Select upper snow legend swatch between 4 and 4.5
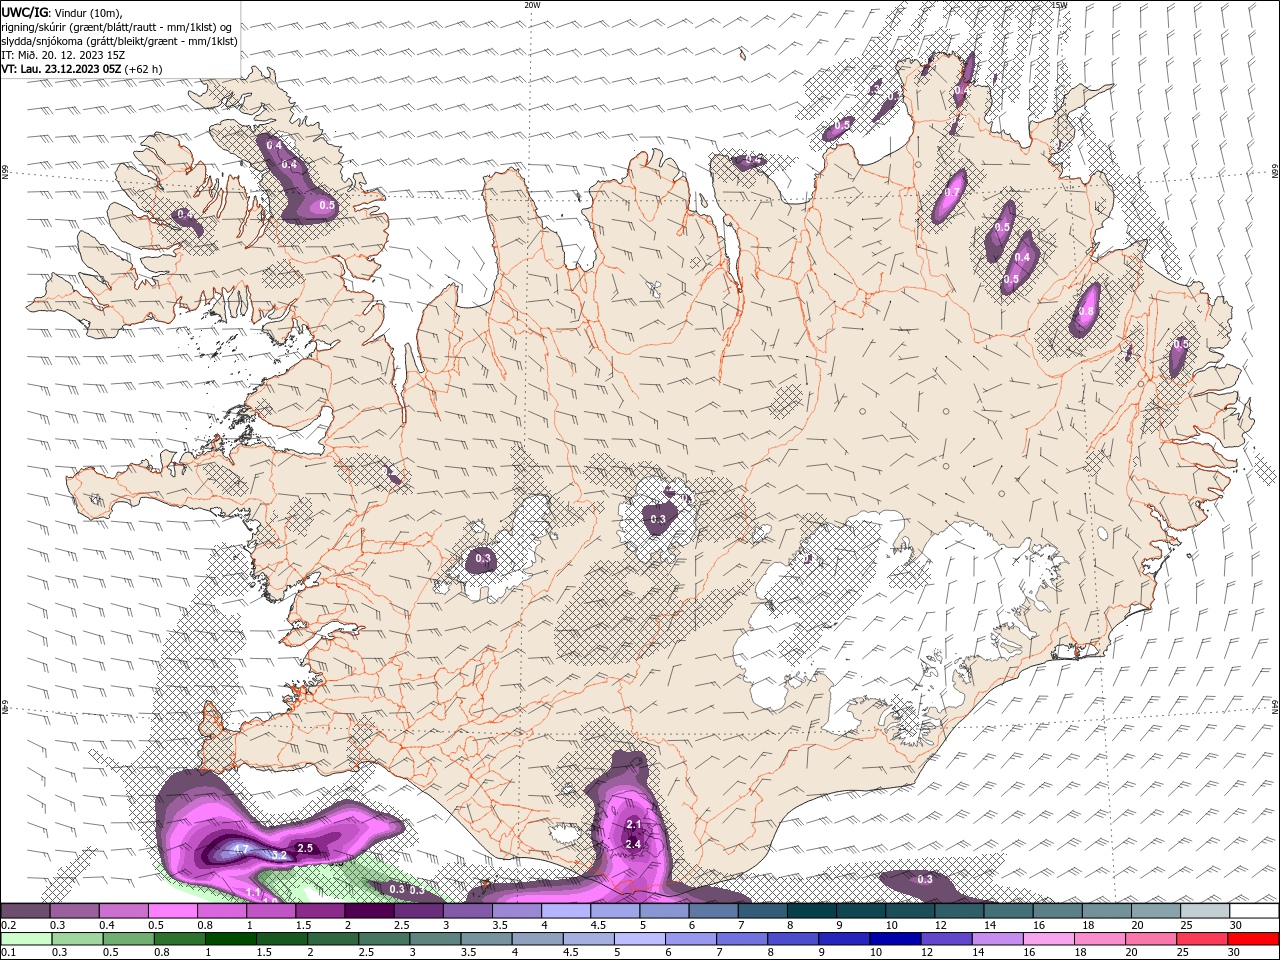Viewport: 1280px width, 960px height. click(566, 910)
